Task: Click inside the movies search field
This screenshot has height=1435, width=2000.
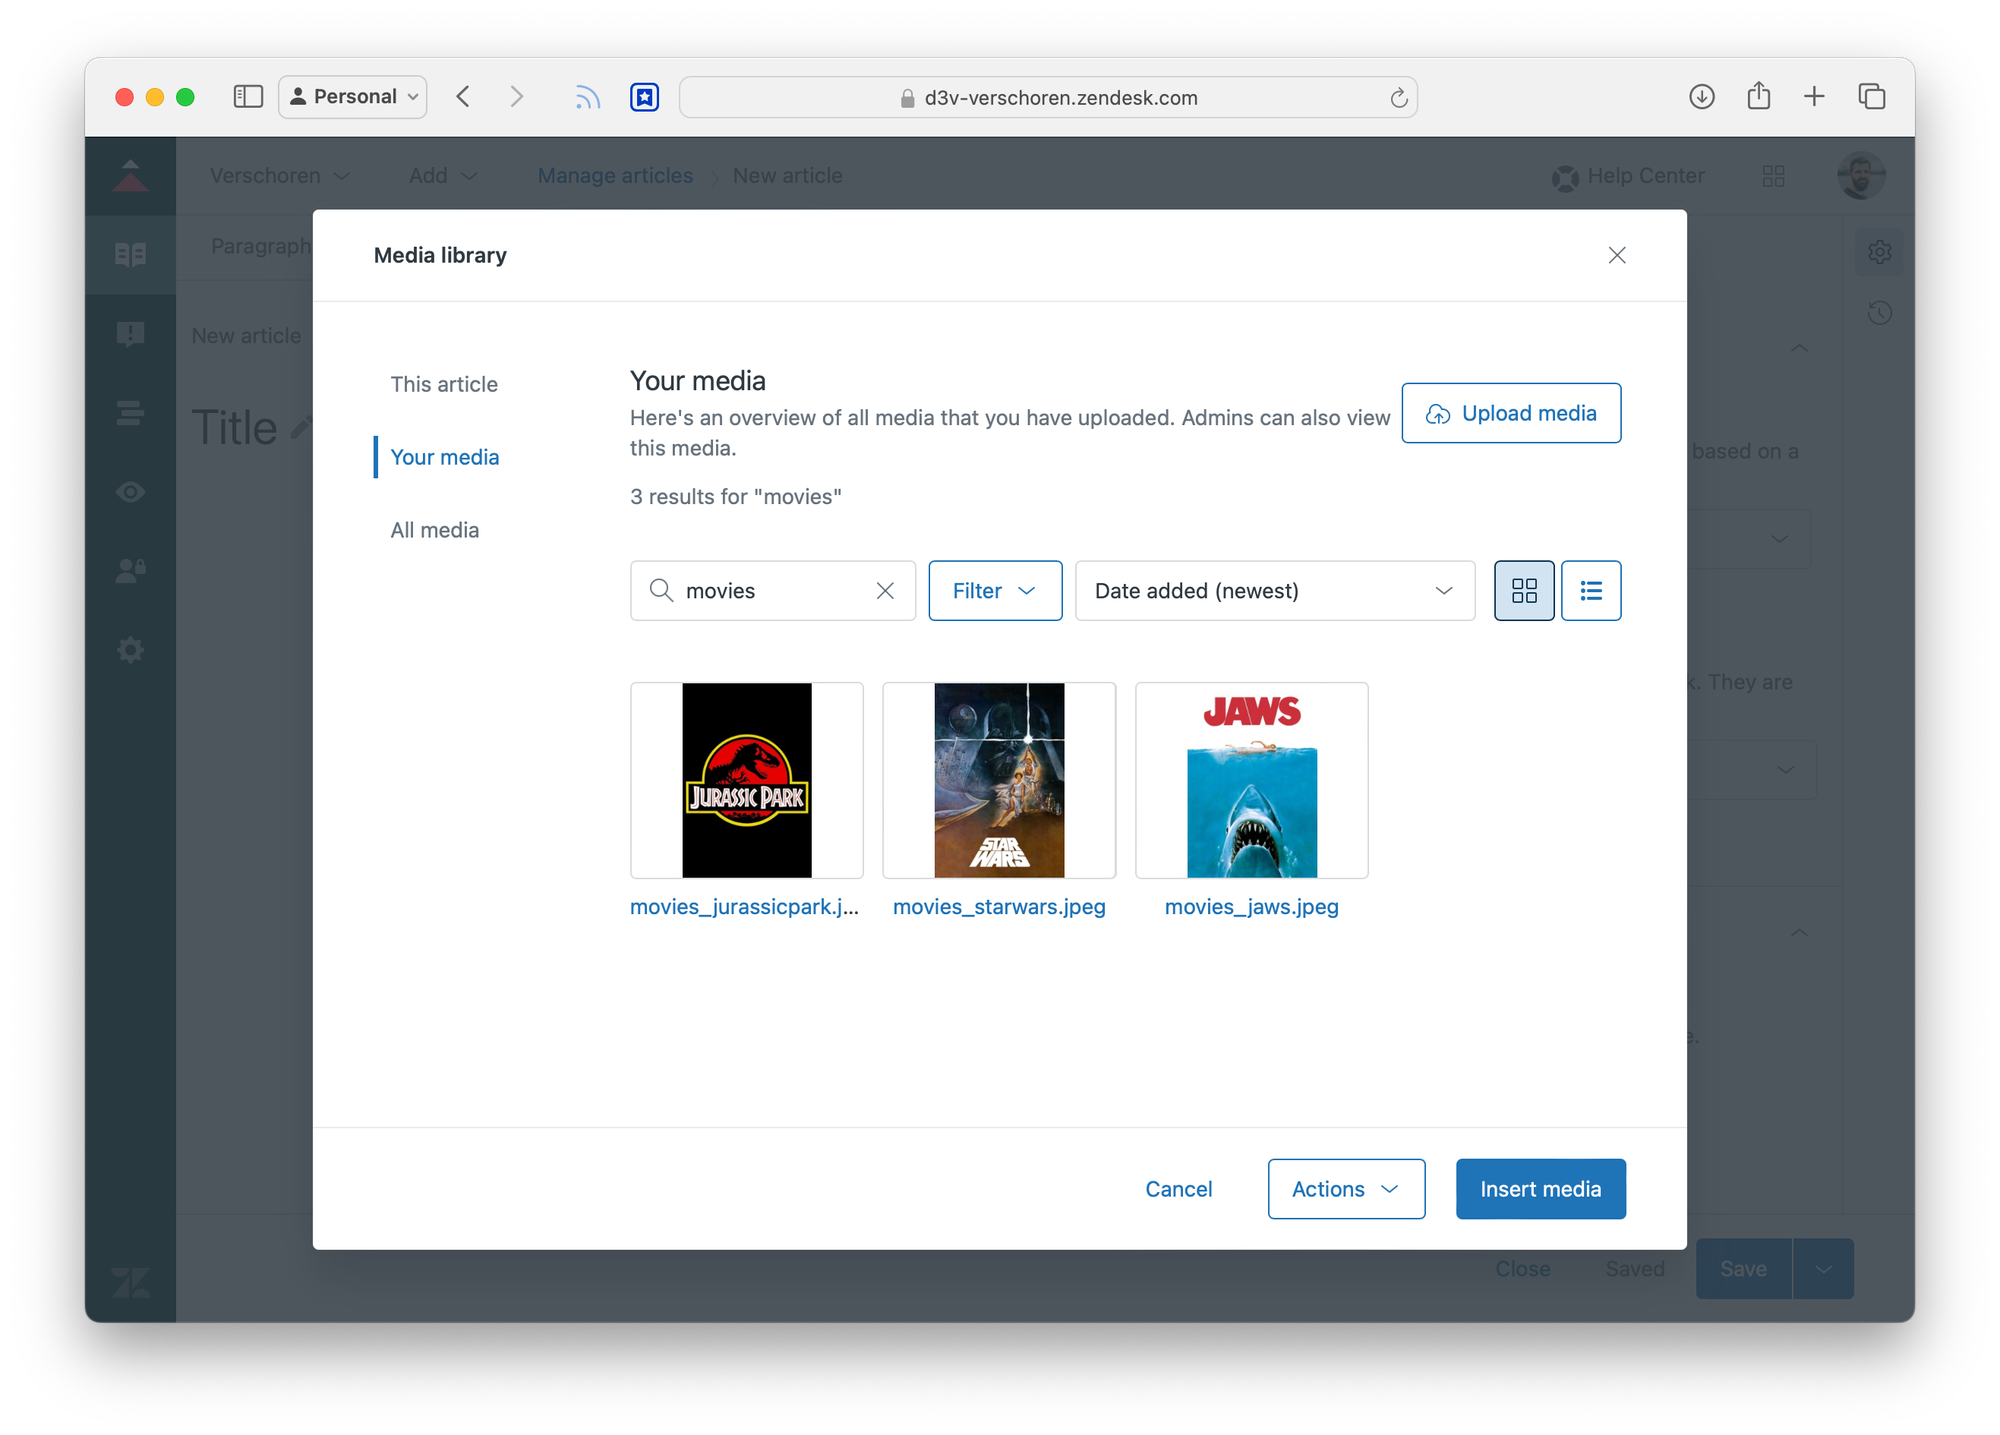Action: click(x=770, y=591)
